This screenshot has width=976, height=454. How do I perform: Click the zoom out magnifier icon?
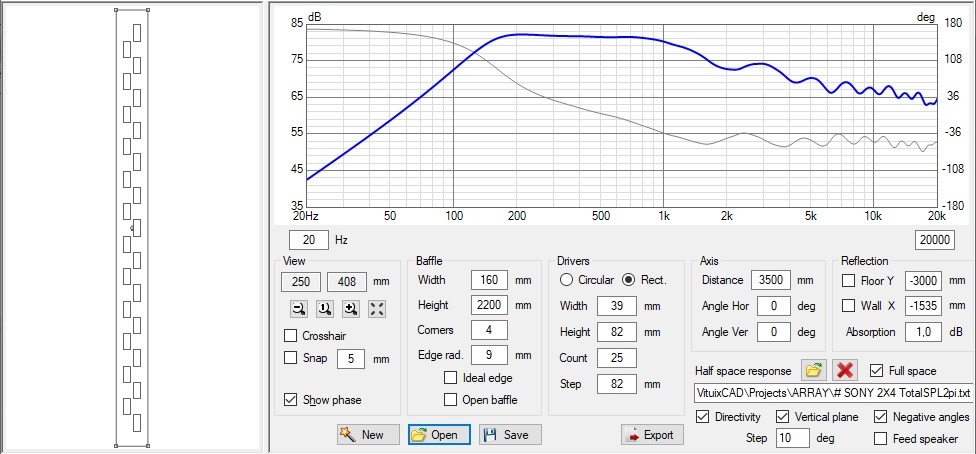click(300, 308)
